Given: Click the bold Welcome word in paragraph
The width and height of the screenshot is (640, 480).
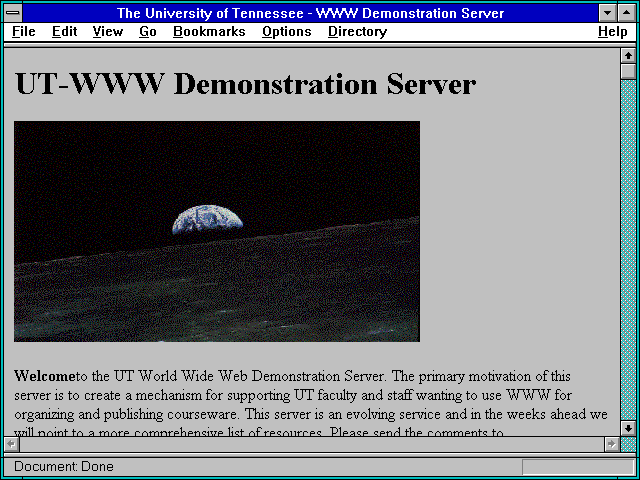Looking at the screenshot, I should pyautogui.click(x=45, y=376).
